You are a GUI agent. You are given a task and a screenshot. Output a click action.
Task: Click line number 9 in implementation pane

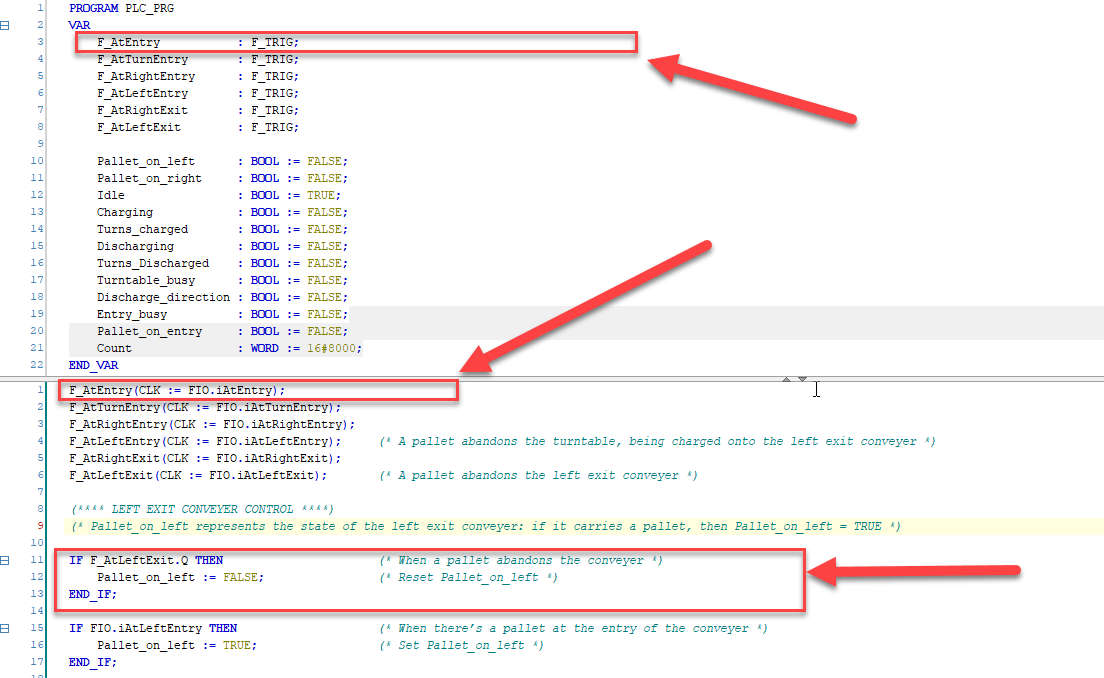pyautogui.click(x=38, y=525)
